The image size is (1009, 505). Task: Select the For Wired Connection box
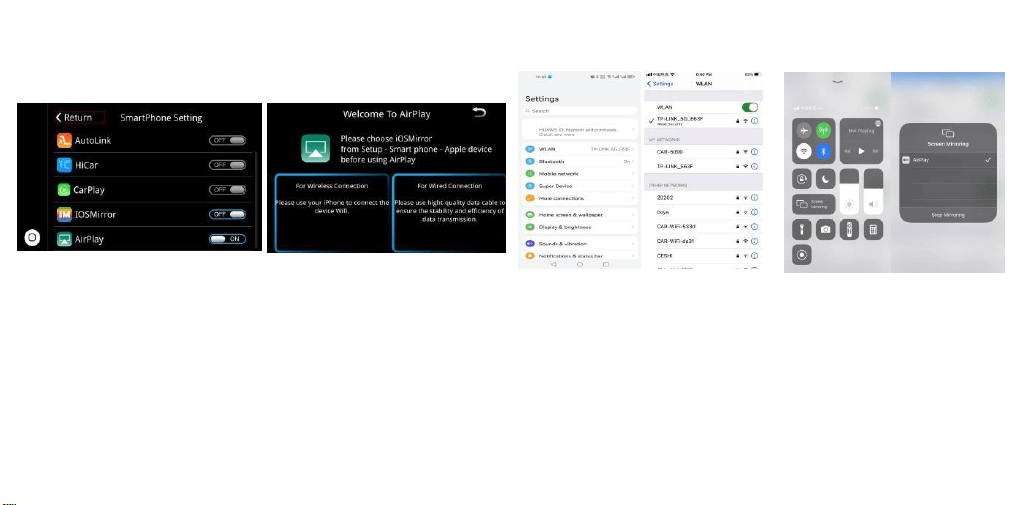pyautogui.click(x=449, y=212)
